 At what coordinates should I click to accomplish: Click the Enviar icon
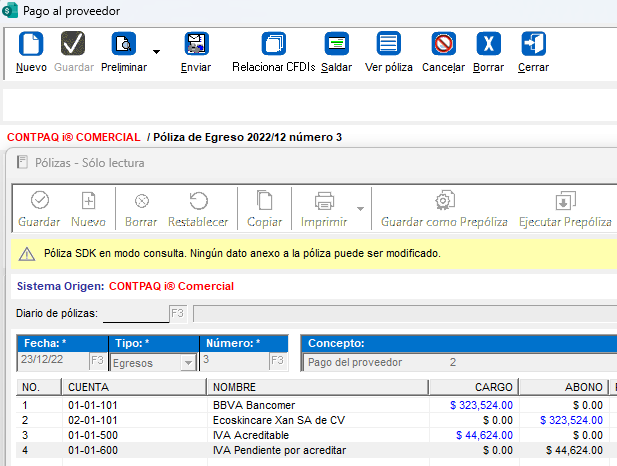[196, 45]
